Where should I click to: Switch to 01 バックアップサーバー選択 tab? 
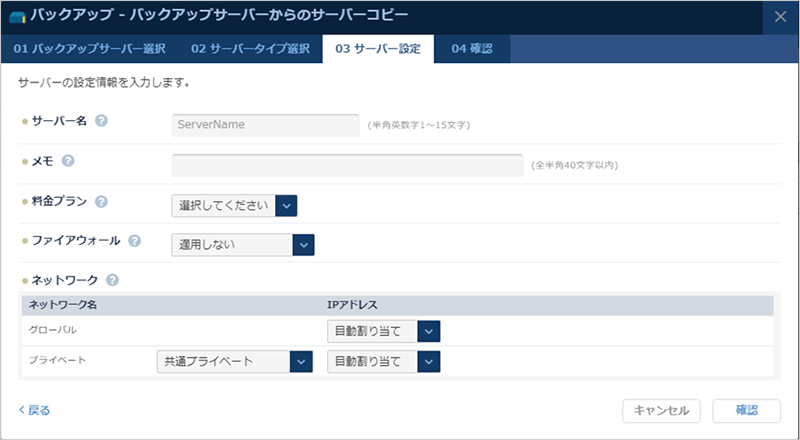(89, 48)
